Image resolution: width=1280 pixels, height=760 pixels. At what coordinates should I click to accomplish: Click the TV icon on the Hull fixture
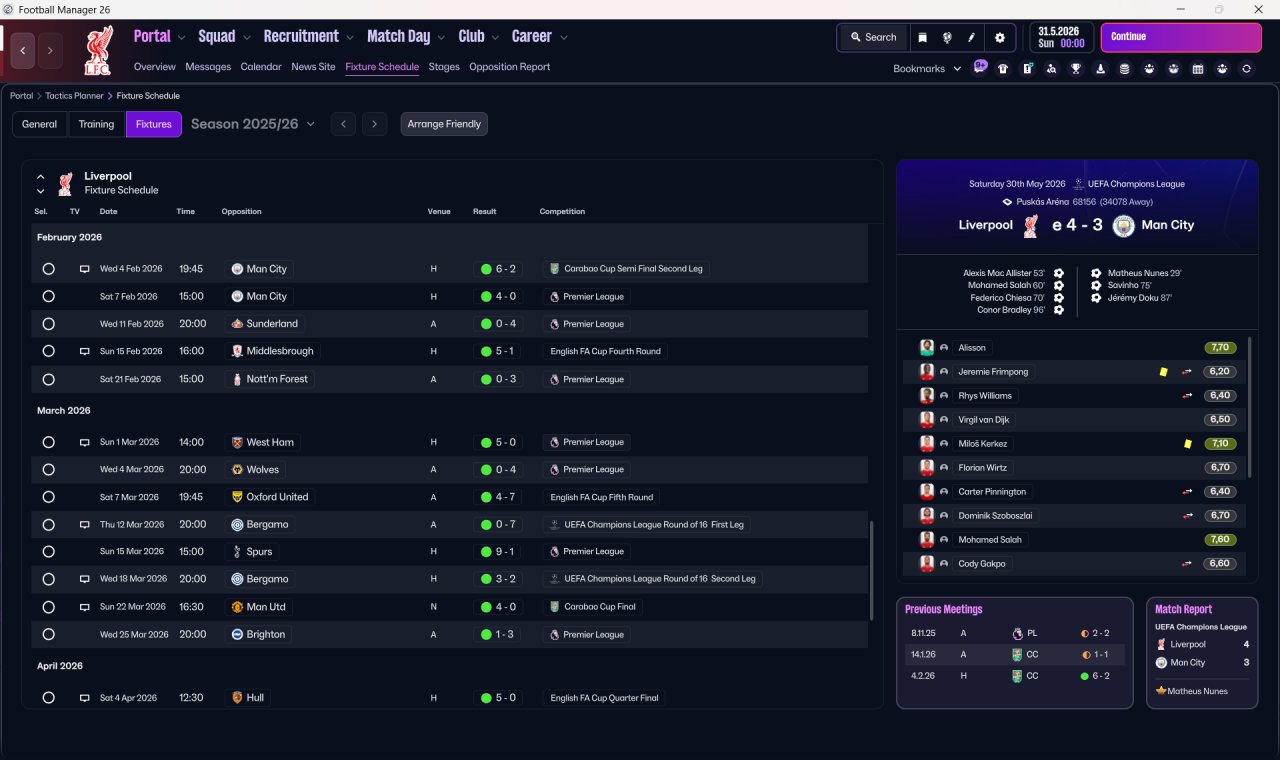tap(85, 698)
